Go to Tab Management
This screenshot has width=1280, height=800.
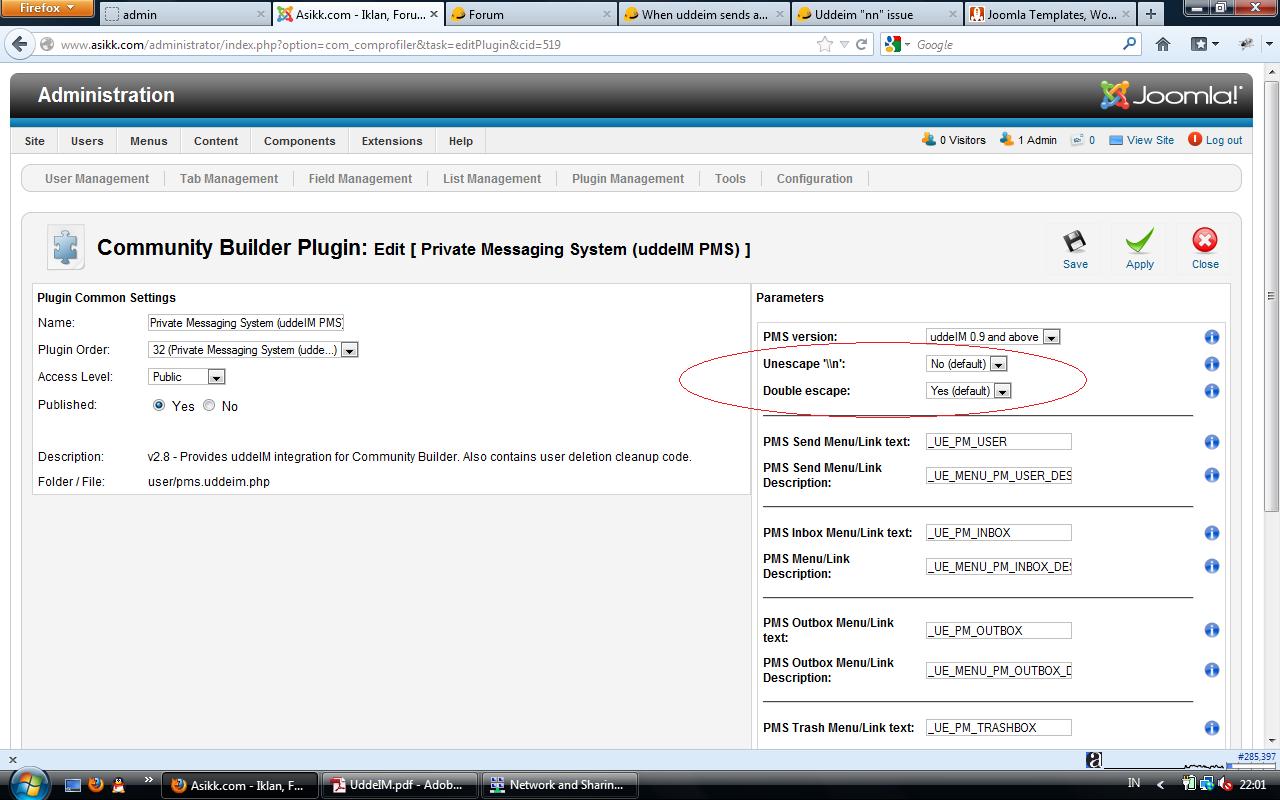pyautogui.click(x=229, y=179)
